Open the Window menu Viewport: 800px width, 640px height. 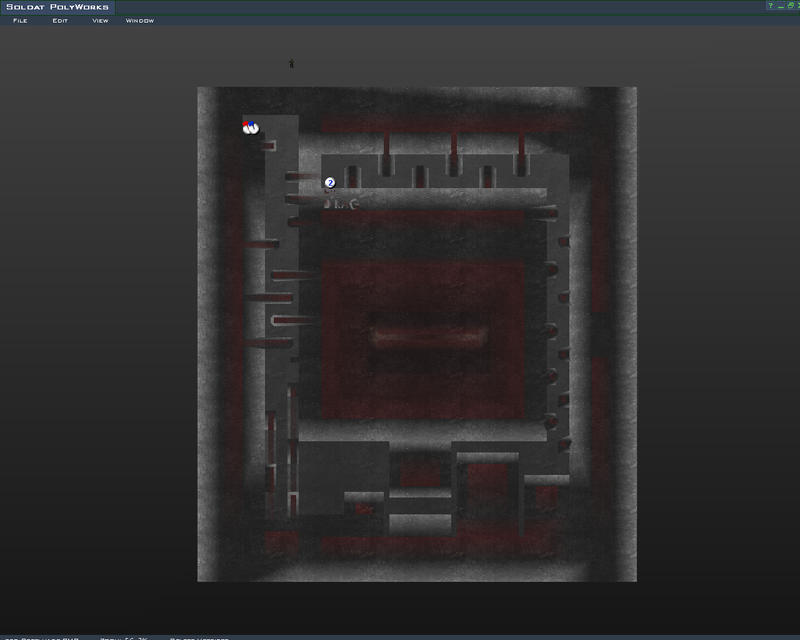pyautogui.click(x=140, y=20)
